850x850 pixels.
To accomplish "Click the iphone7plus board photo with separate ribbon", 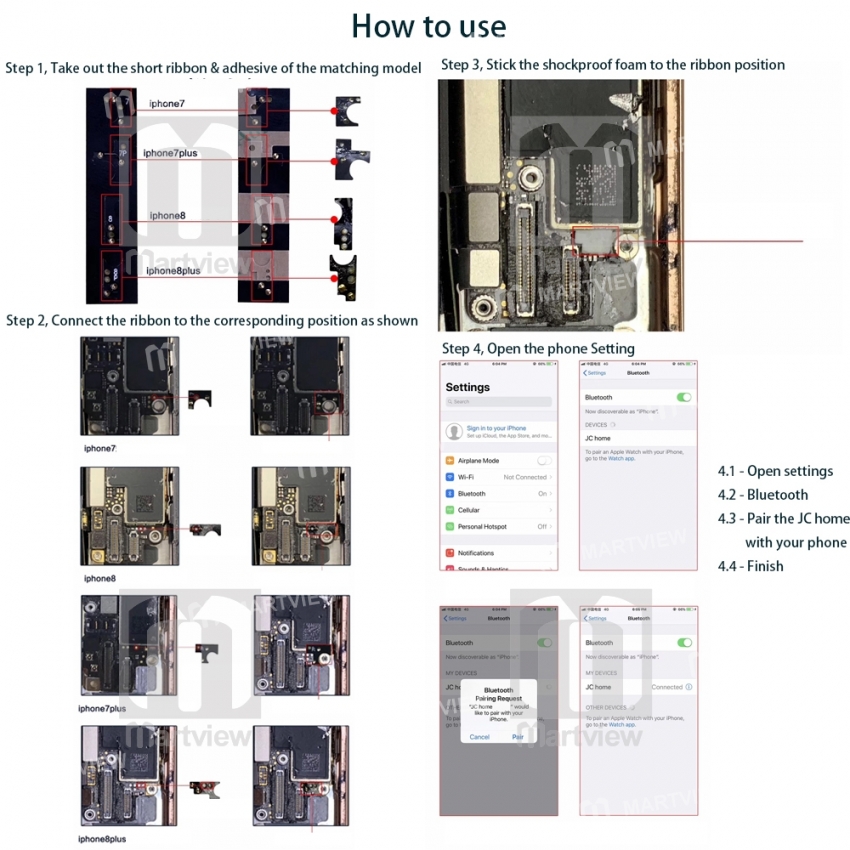I will pyautogui.click(x=129, y=645).
